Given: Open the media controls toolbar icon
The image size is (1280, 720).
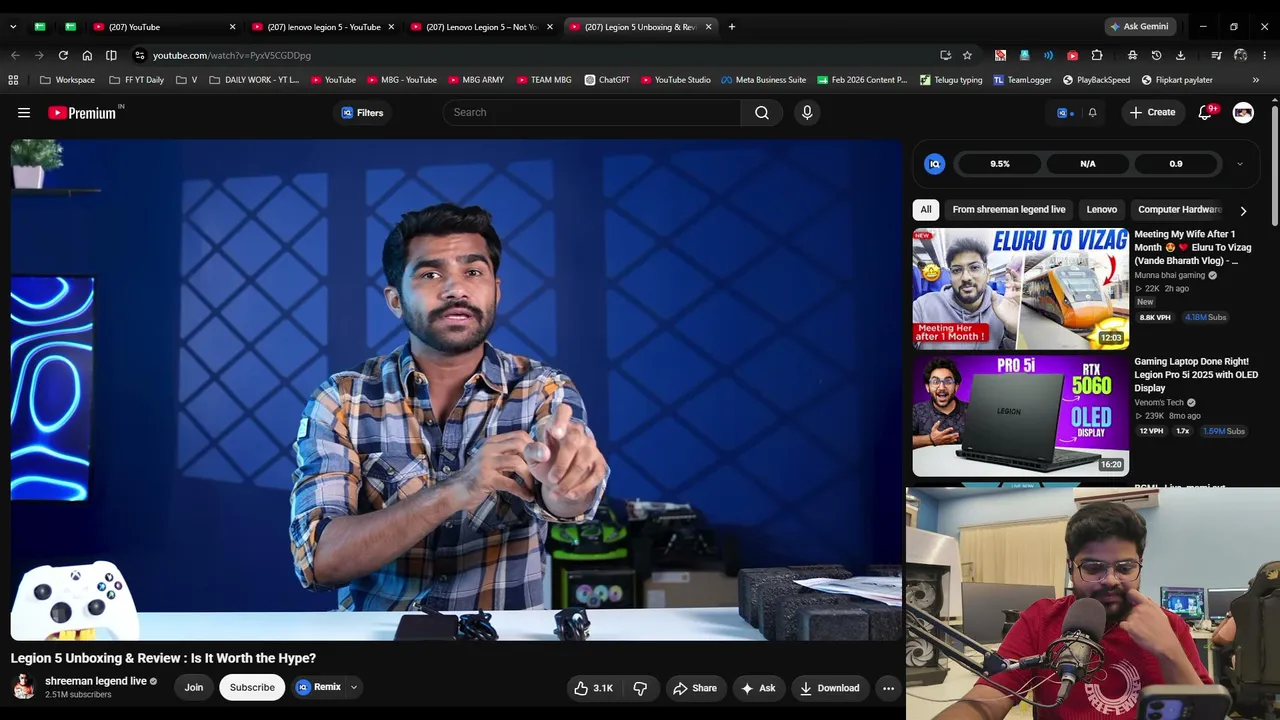Looking at the screenshot, I should [1216, 55].
